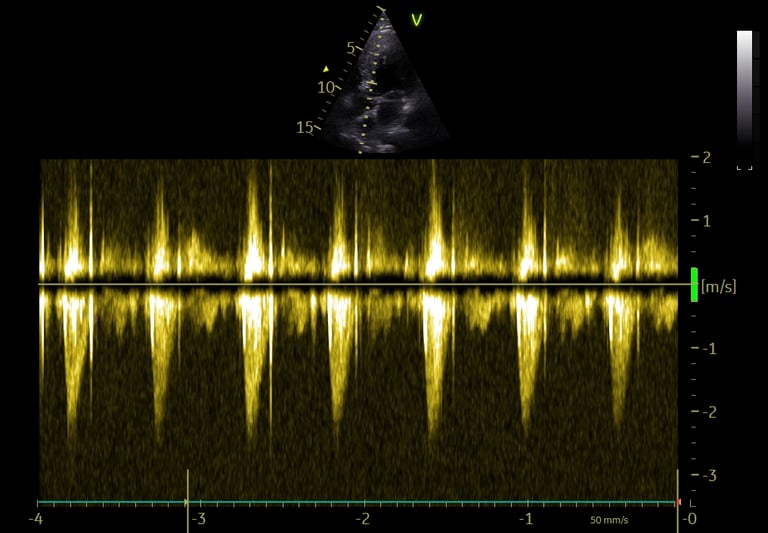Click the time axis label -4
This screenshot has height=533, width=768.
35,519
